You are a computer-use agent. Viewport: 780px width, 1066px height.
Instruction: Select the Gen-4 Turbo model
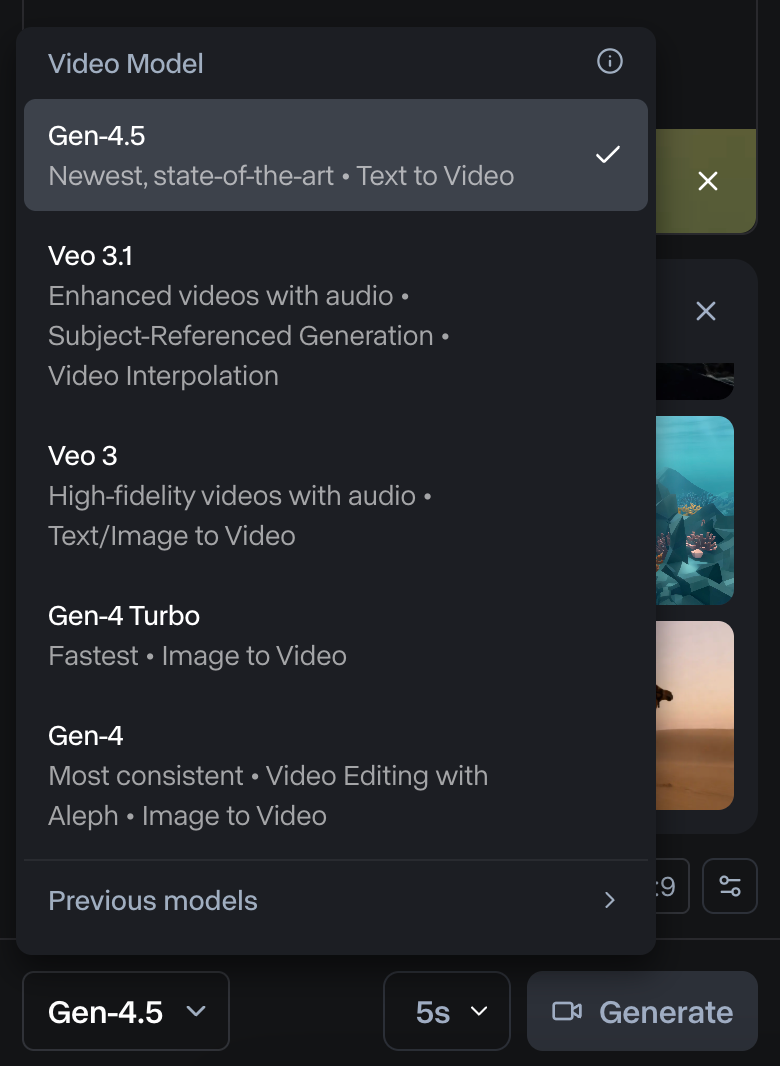pos(300,635)
